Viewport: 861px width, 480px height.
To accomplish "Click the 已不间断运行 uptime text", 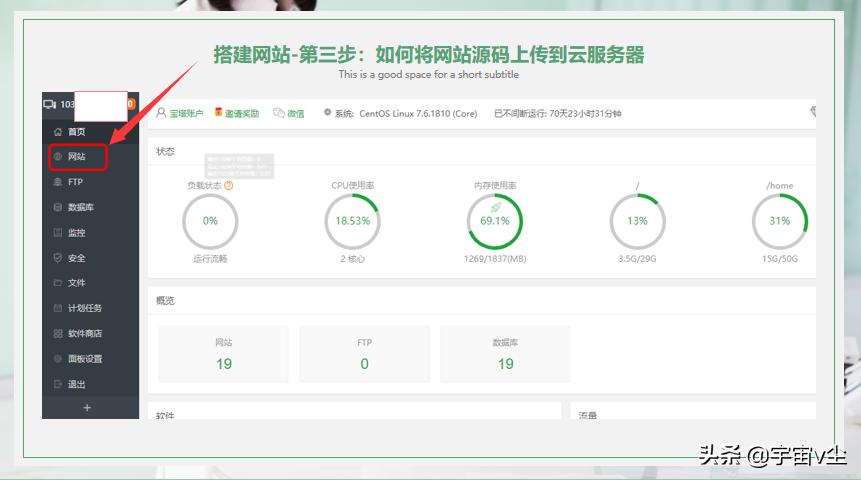I will [x=558, y=114].
